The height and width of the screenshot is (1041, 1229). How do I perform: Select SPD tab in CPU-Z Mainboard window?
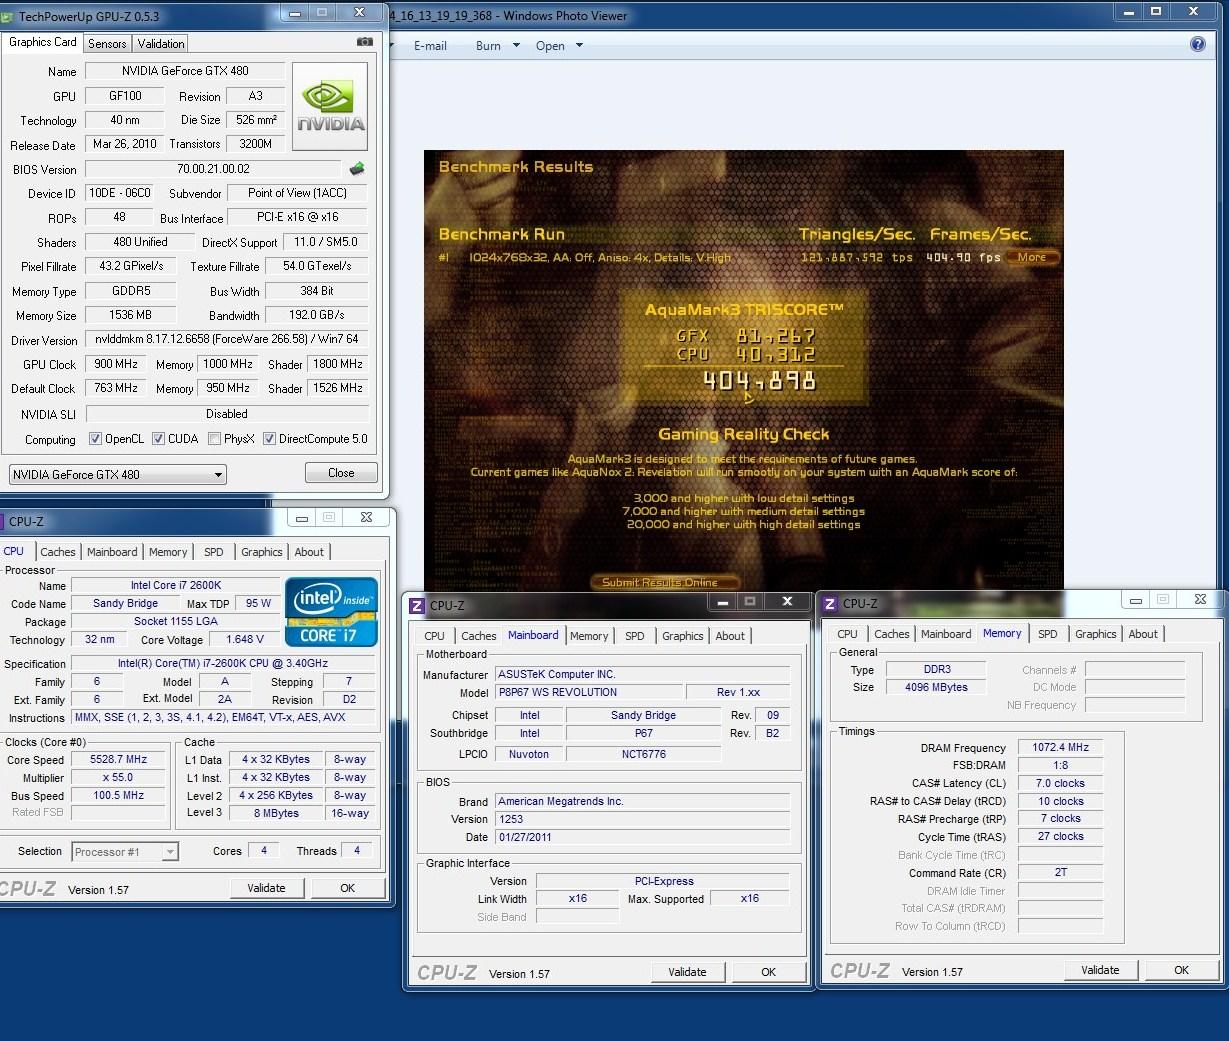pos(635,636)
